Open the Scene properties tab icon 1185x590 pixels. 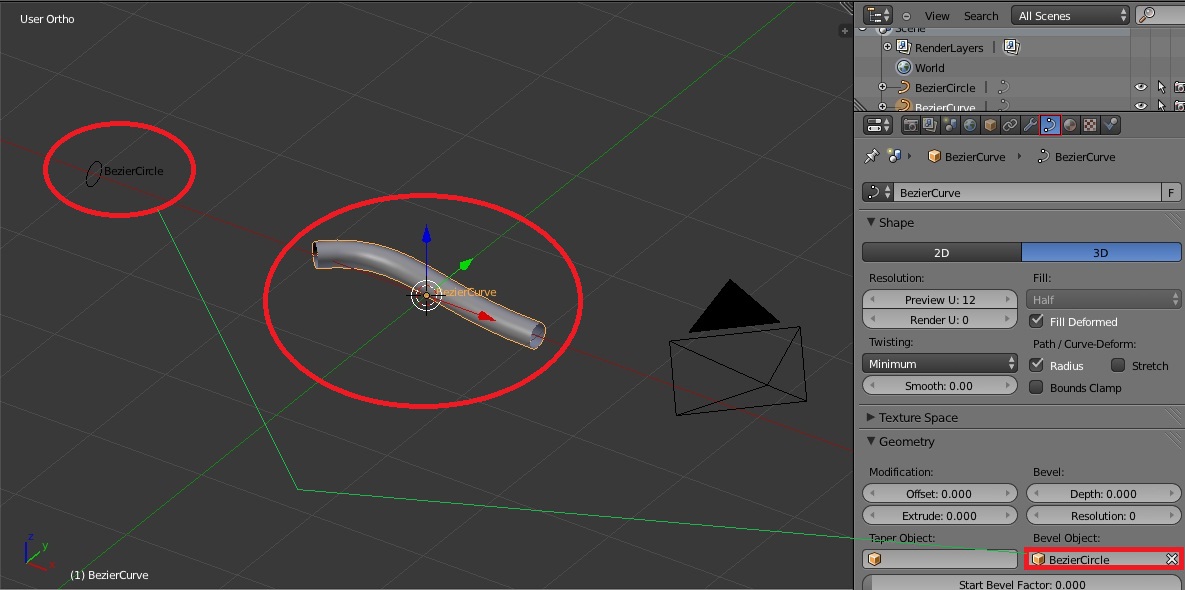pos(950,125)
